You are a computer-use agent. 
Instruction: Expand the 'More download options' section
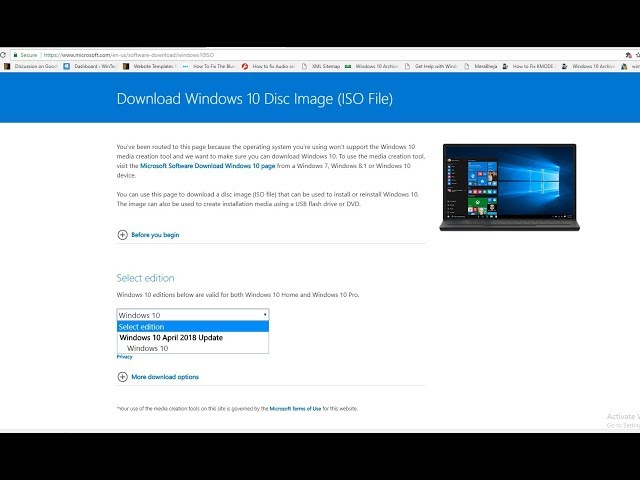[x=165, y=377]
